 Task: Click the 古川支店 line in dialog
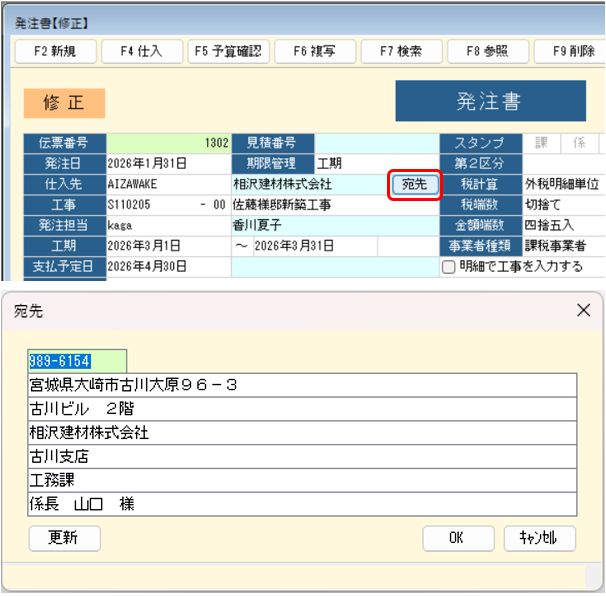click(302, 456)
